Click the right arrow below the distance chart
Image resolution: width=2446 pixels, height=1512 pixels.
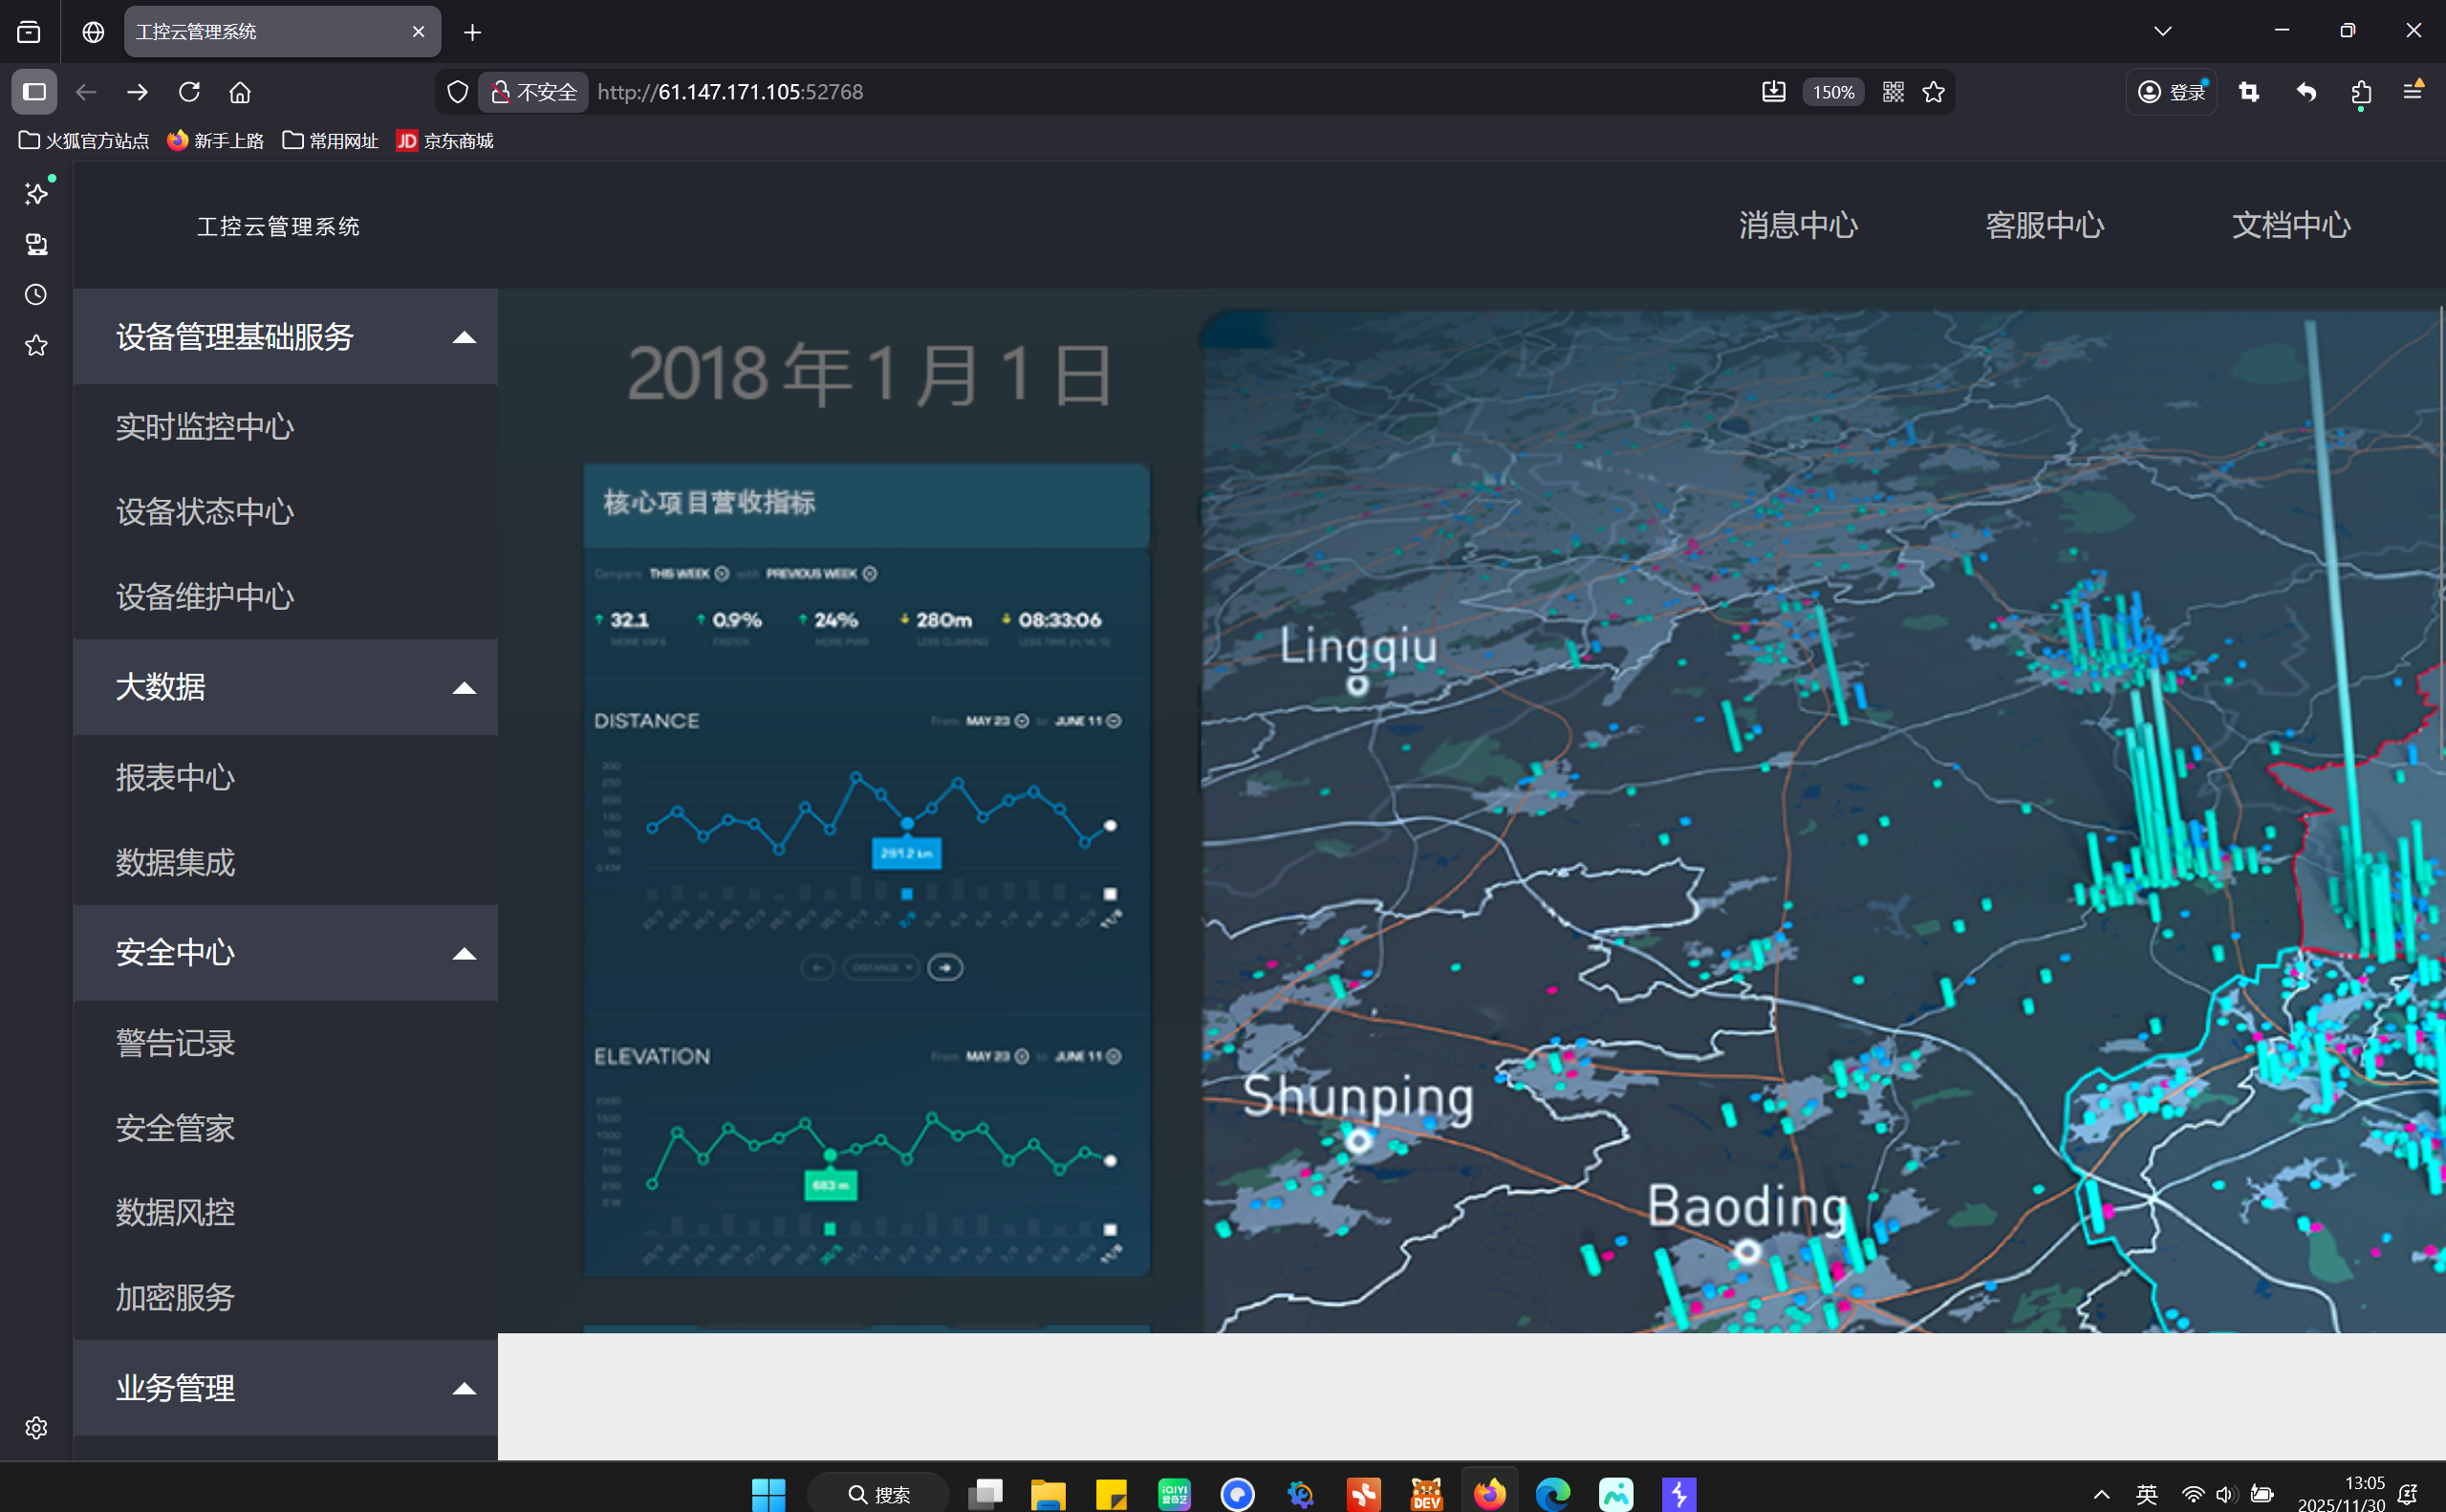tap(944, 967)
